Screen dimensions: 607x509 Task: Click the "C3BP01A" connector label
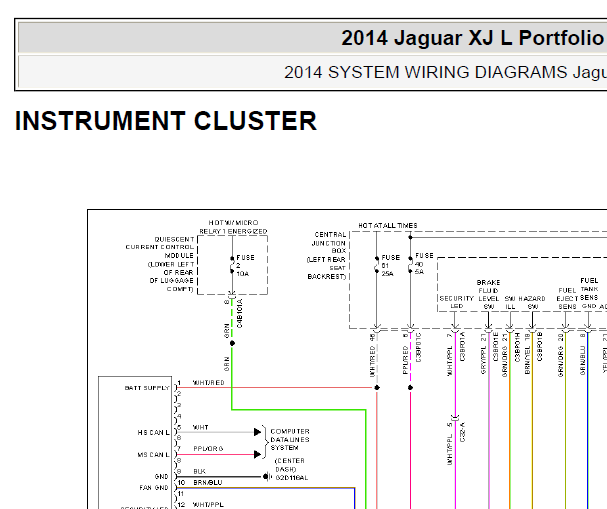tap(463, 347)
